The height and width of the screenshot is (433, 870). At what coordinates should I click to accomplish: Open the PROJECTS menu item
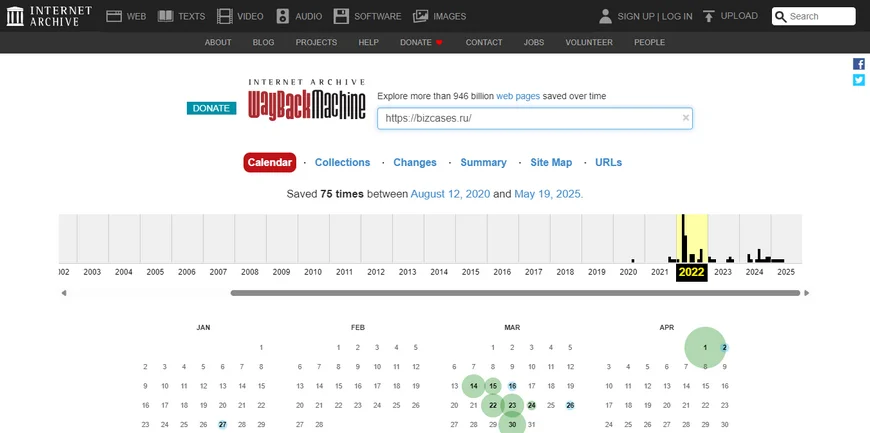click(316, 42)
